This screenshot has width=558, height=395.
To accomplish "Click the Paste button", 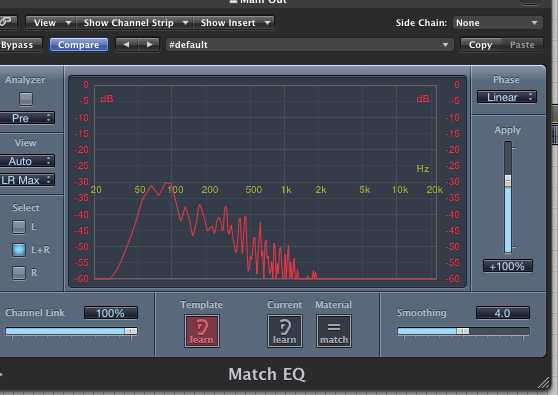I will (x=522, y=45).
